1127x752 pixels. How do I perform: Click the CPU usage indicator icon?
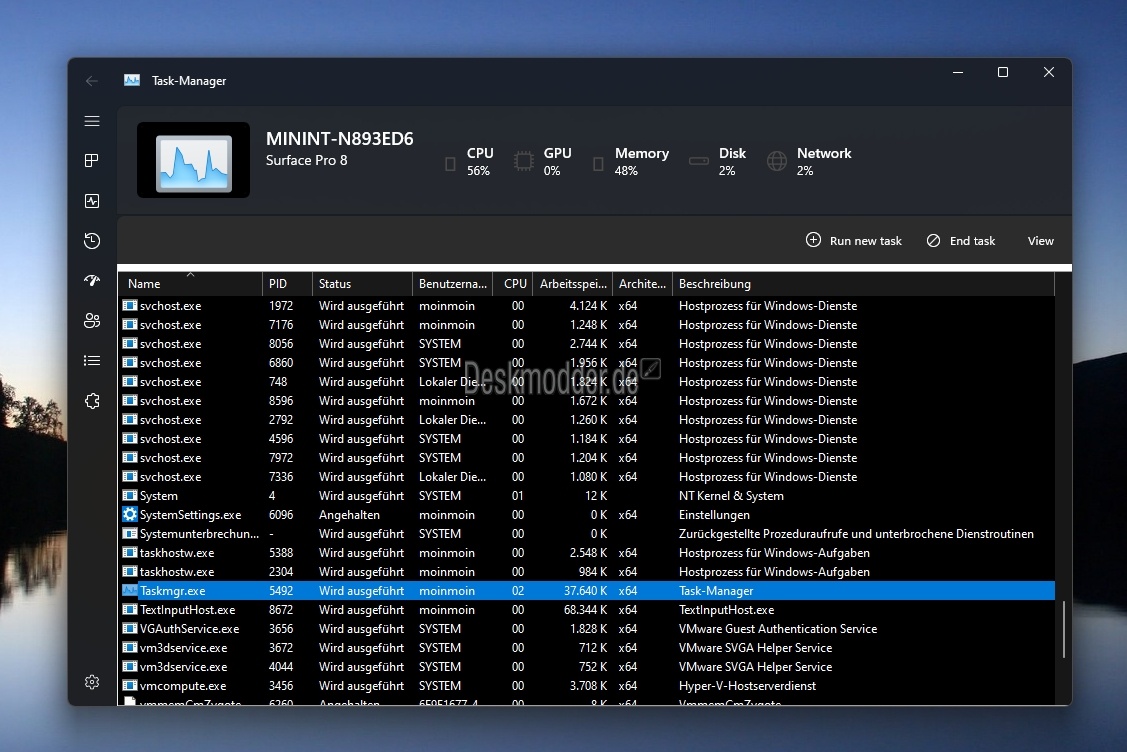450,164
